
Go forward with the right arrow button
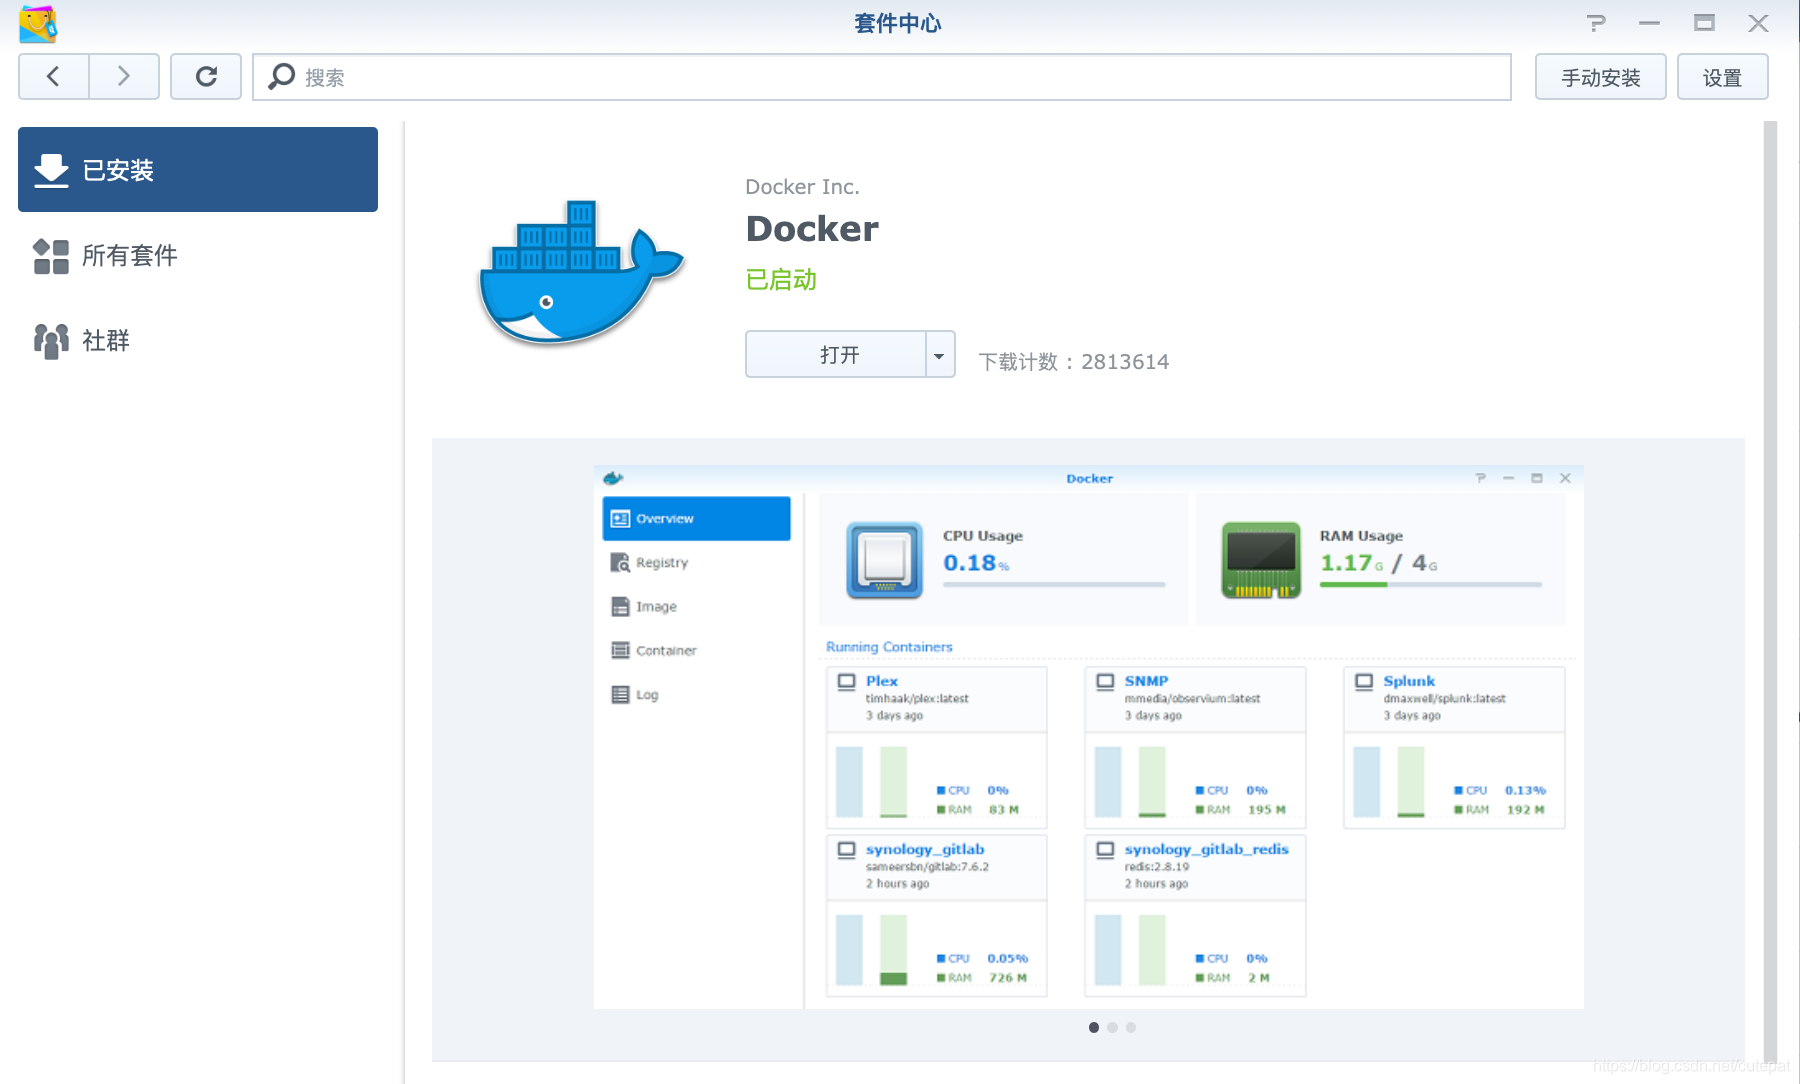pyautogui.click(x=124, y=77)
